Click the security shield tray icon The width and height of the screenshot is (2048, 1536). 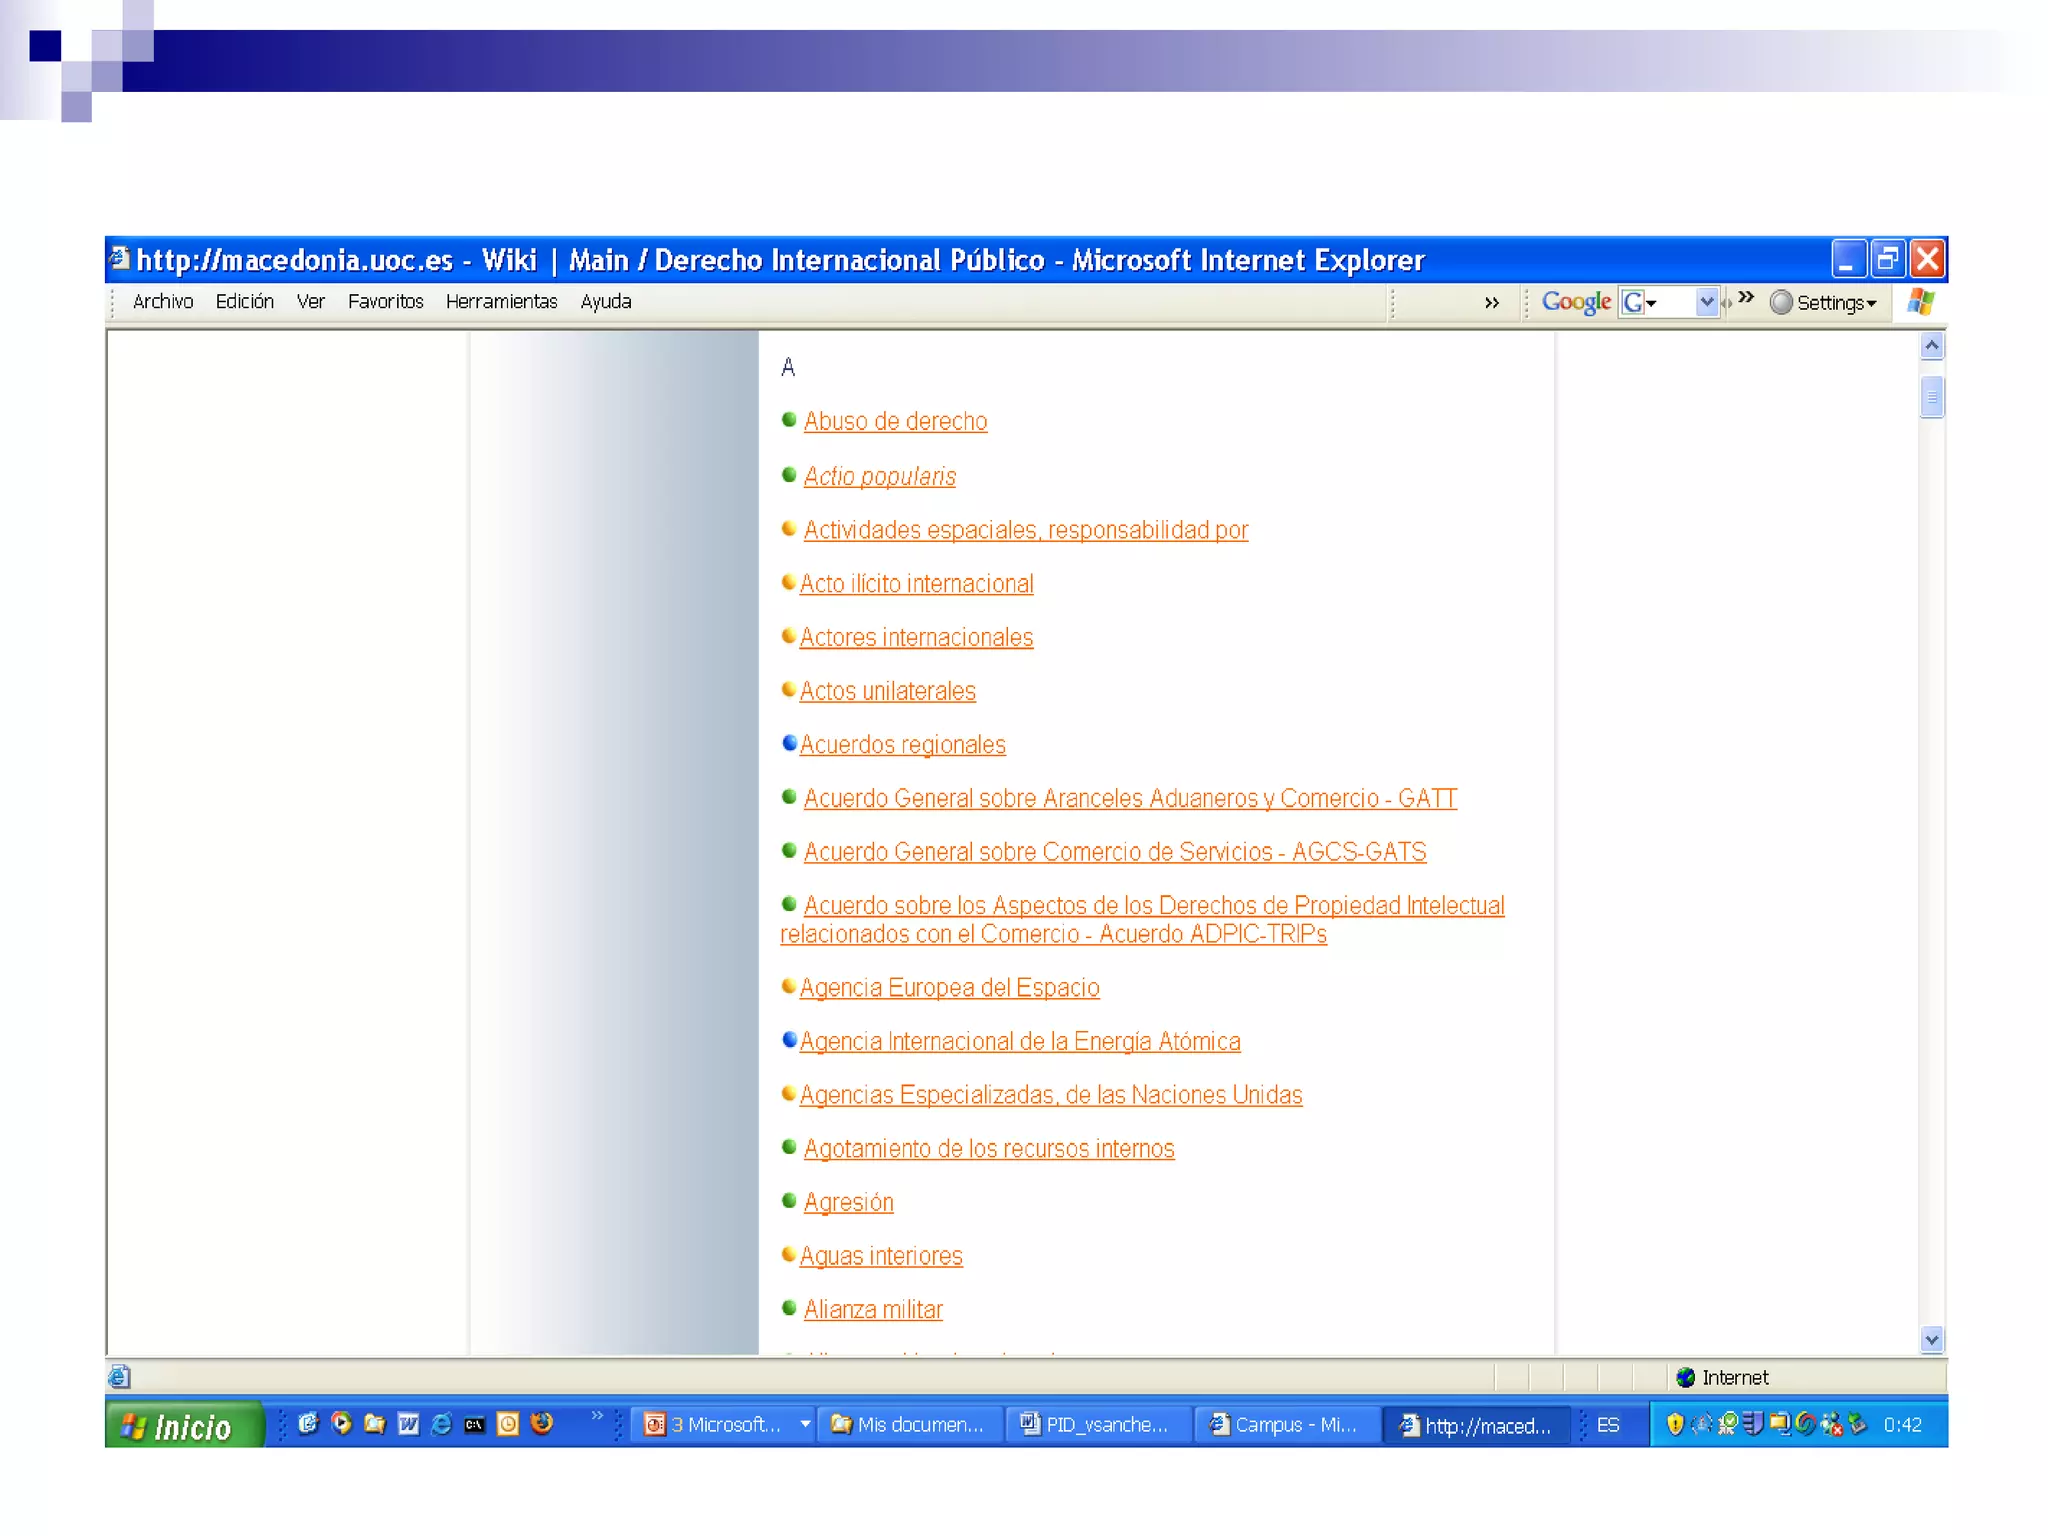click(x=1675, y=1424)
